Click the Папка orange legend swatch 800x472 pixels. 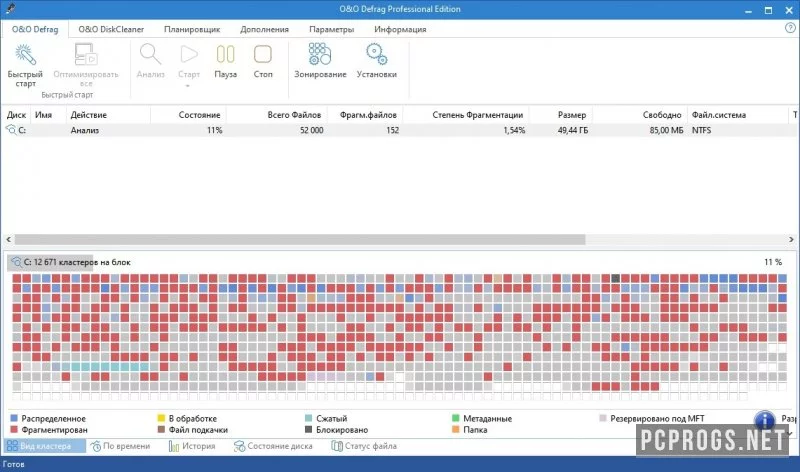tap(456, 430)
